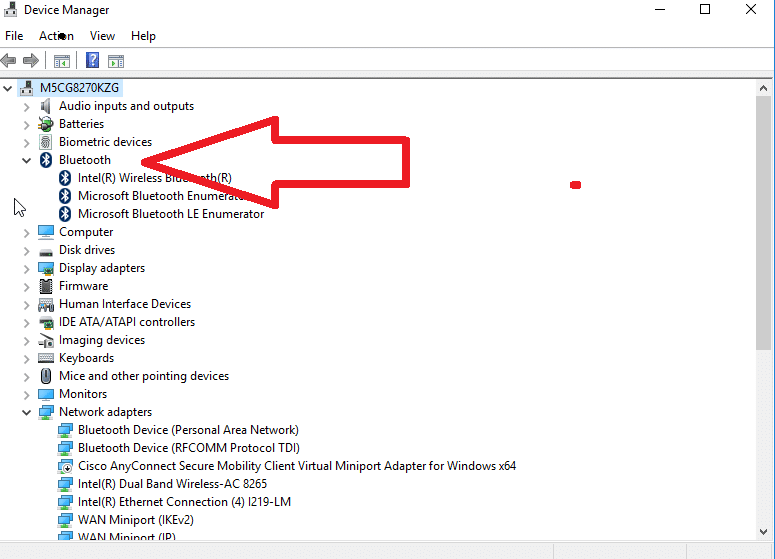Select Intel(R) Dual Band Wireless-AC 8265 adapter

[172, 484]
